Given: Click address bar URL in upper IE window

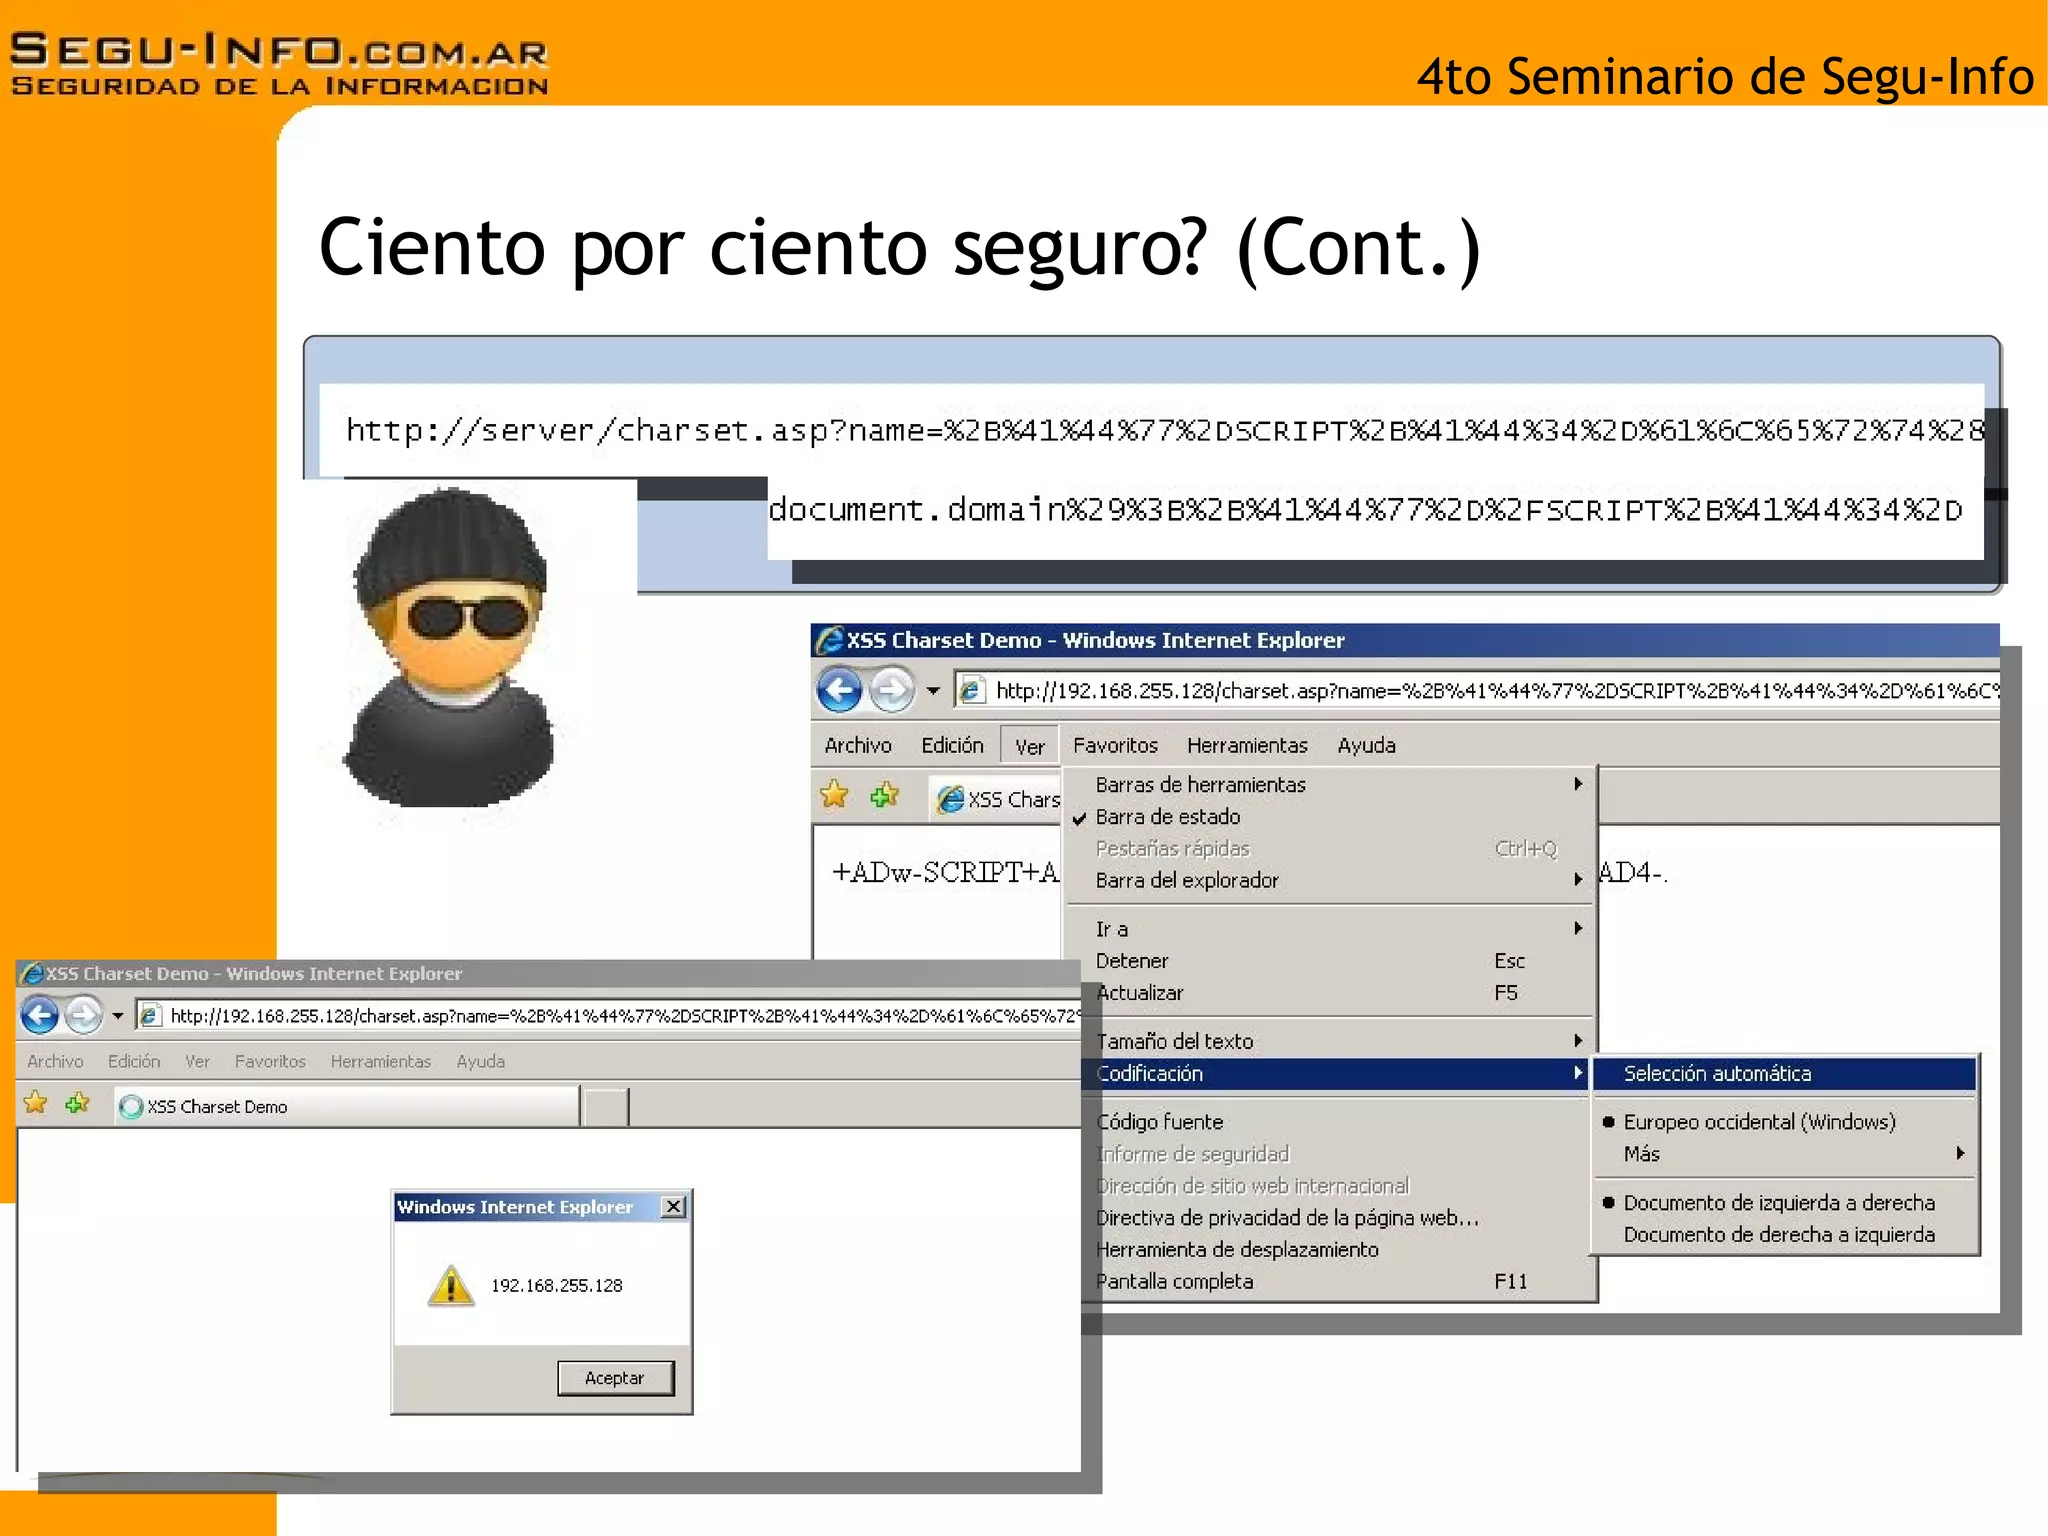Looking at the screenshot, I should pyautogui.click(x=1496, y=690).
